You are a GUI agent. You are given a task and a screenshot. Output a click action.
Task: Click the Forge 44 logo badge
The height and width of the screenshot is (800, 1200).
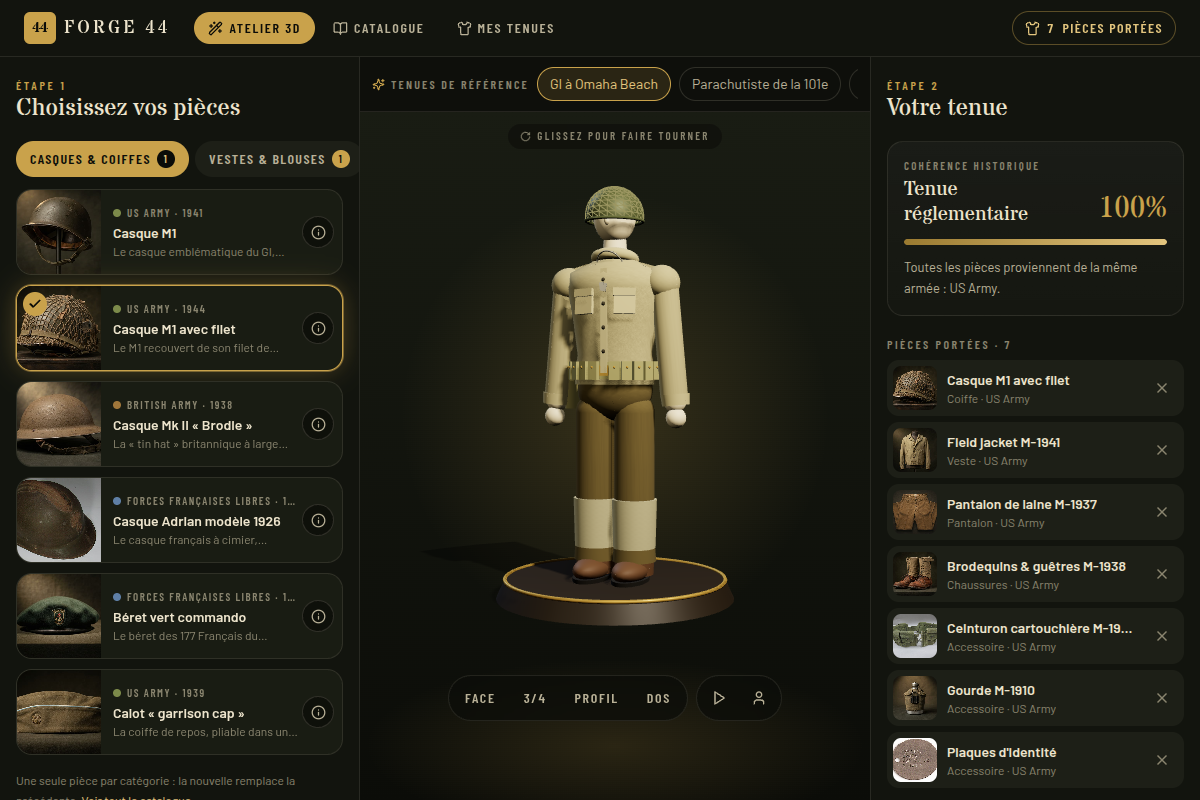click(x=40, y=28)
